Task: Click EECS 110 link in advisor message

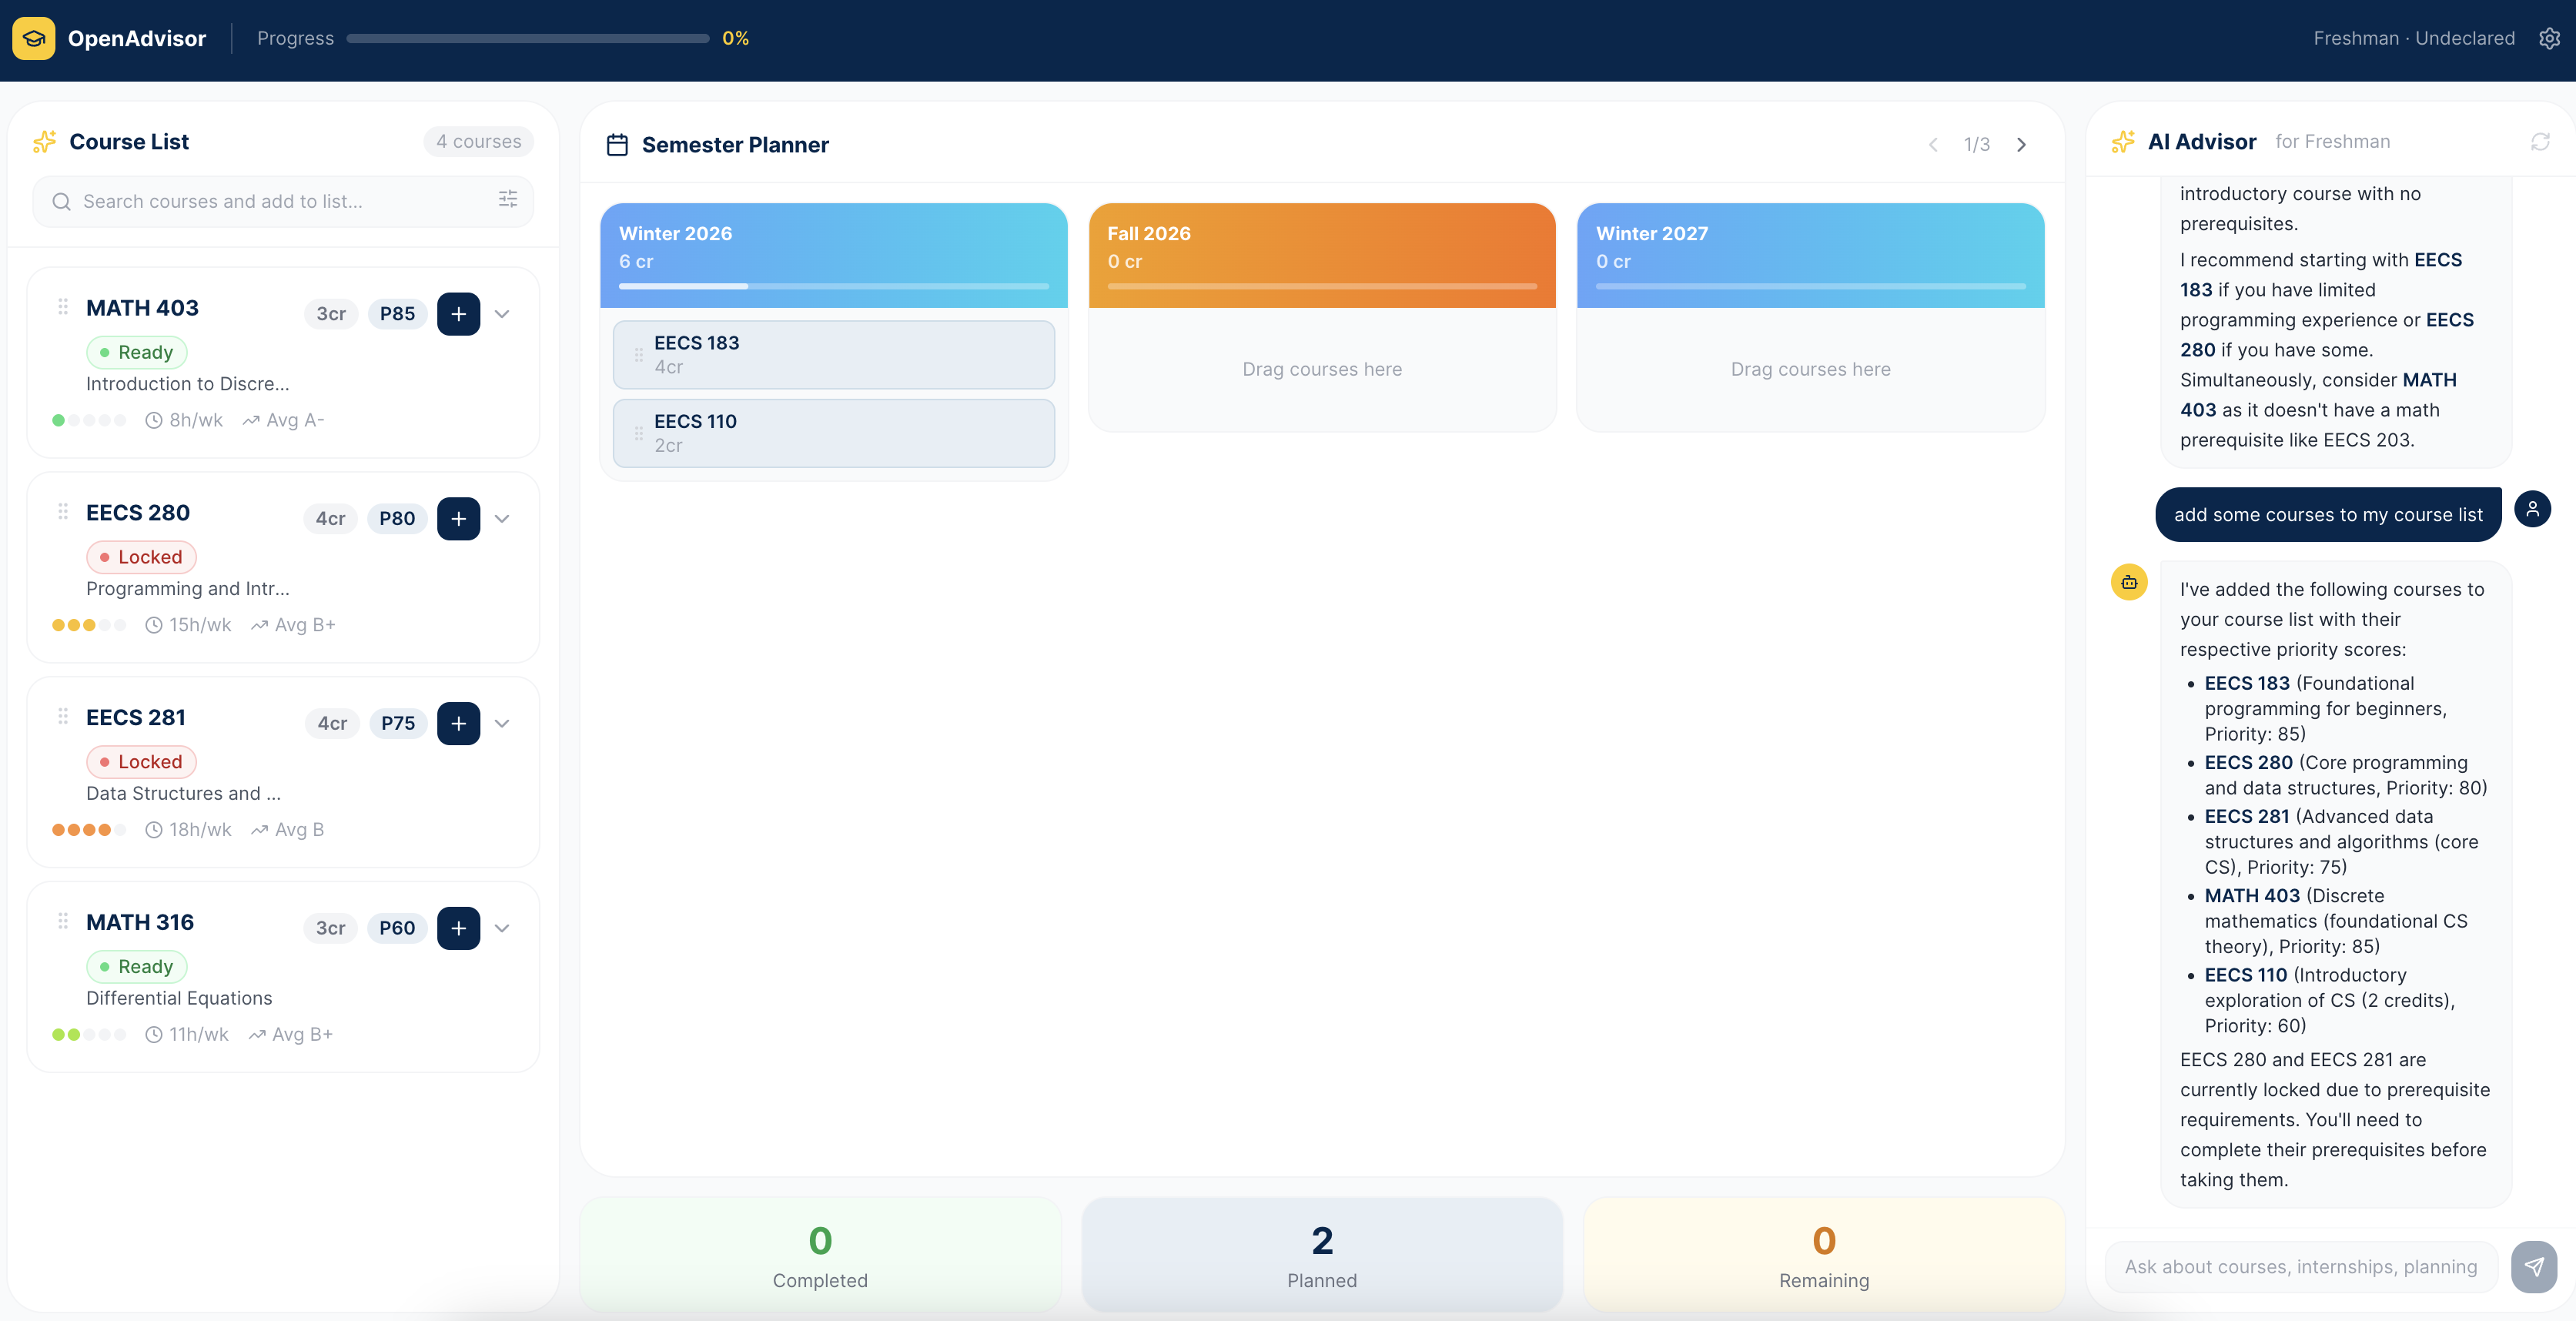Action: (x=2245, y=974)
